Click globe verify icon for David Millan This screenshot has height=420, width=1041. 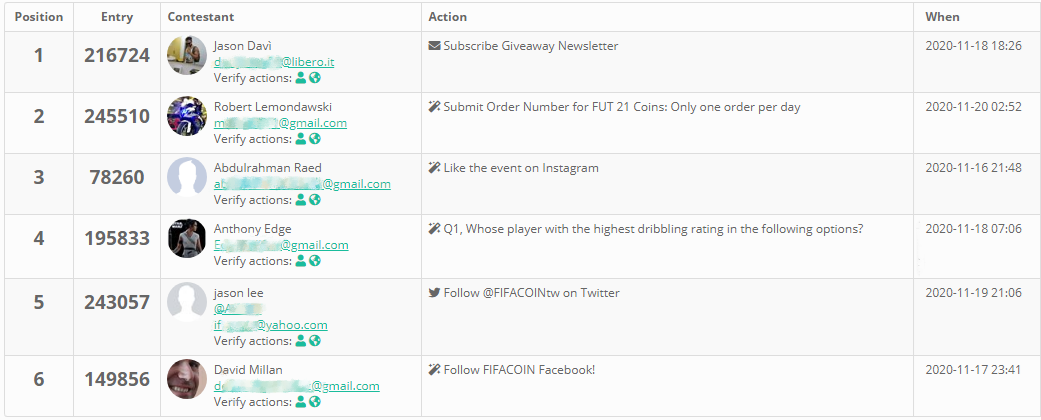tap(315, 402)
